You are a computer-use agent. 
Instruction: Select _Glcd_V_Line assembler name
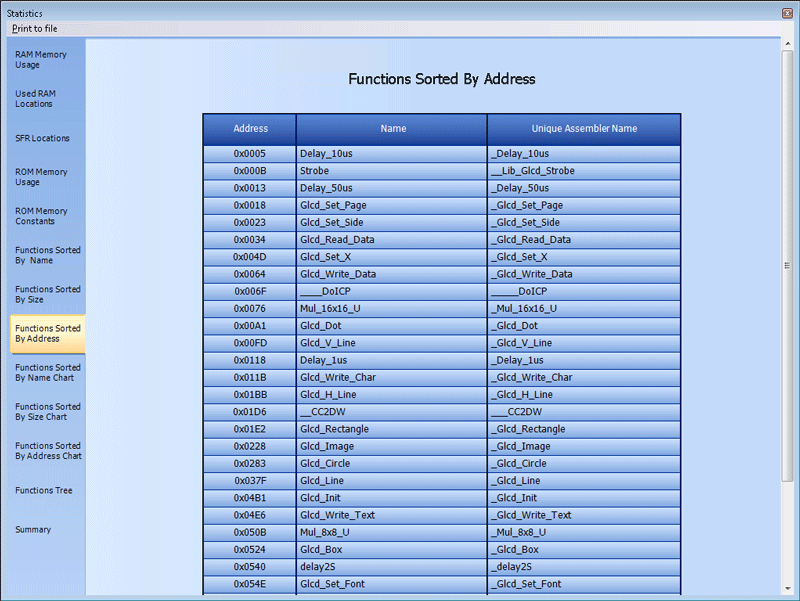tap(584, 343)
